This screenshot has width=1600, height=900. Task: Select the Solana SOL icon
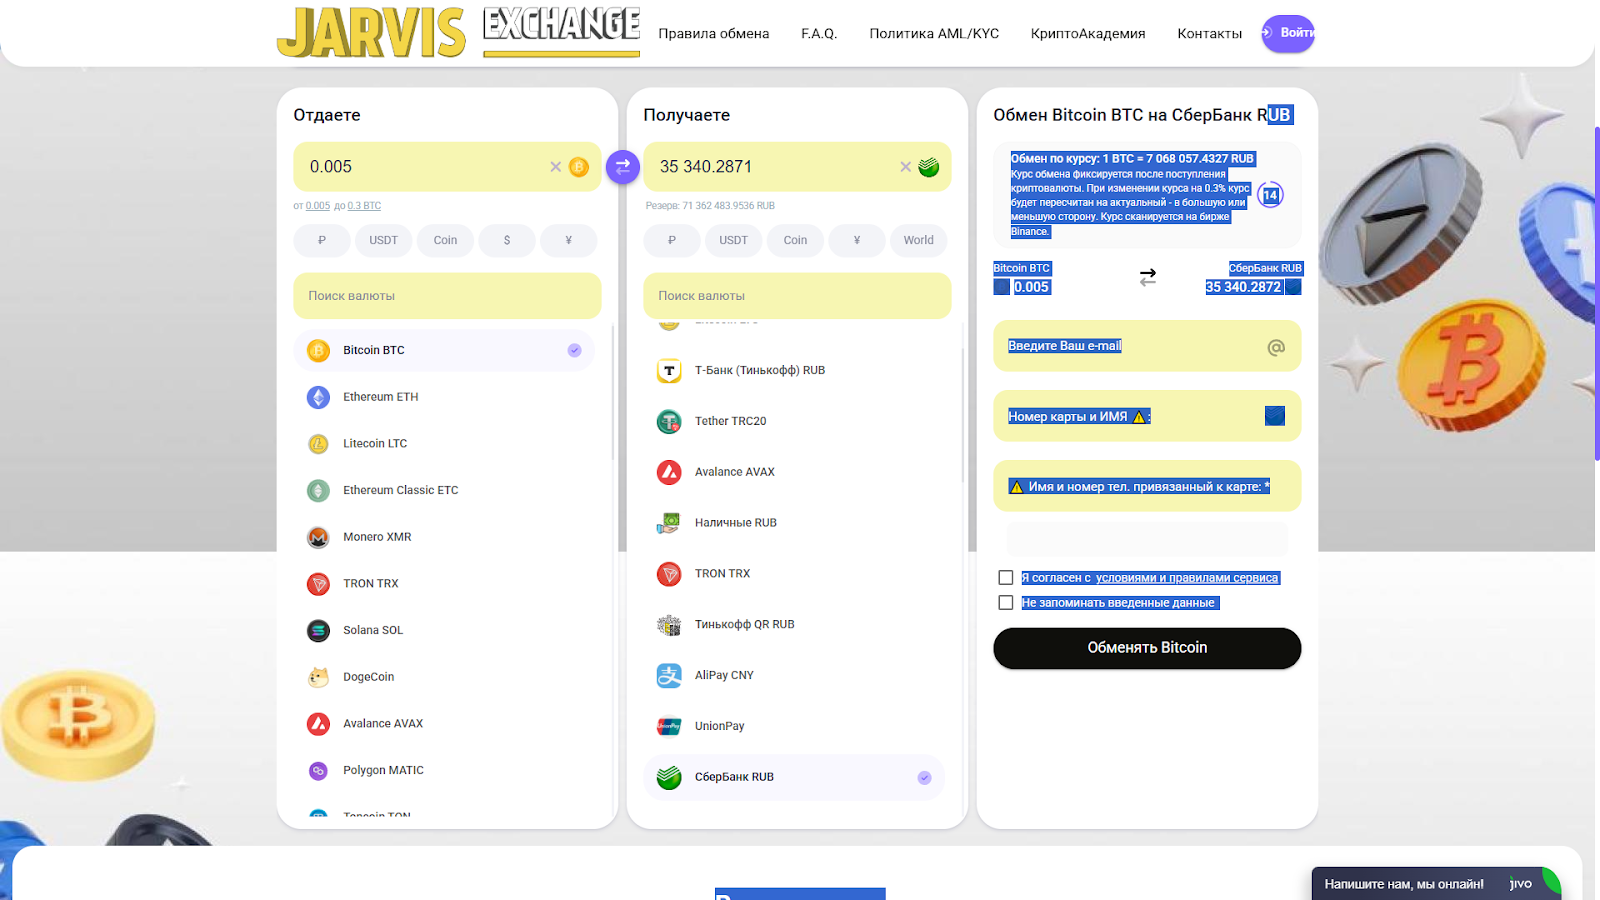click(318, 631)
